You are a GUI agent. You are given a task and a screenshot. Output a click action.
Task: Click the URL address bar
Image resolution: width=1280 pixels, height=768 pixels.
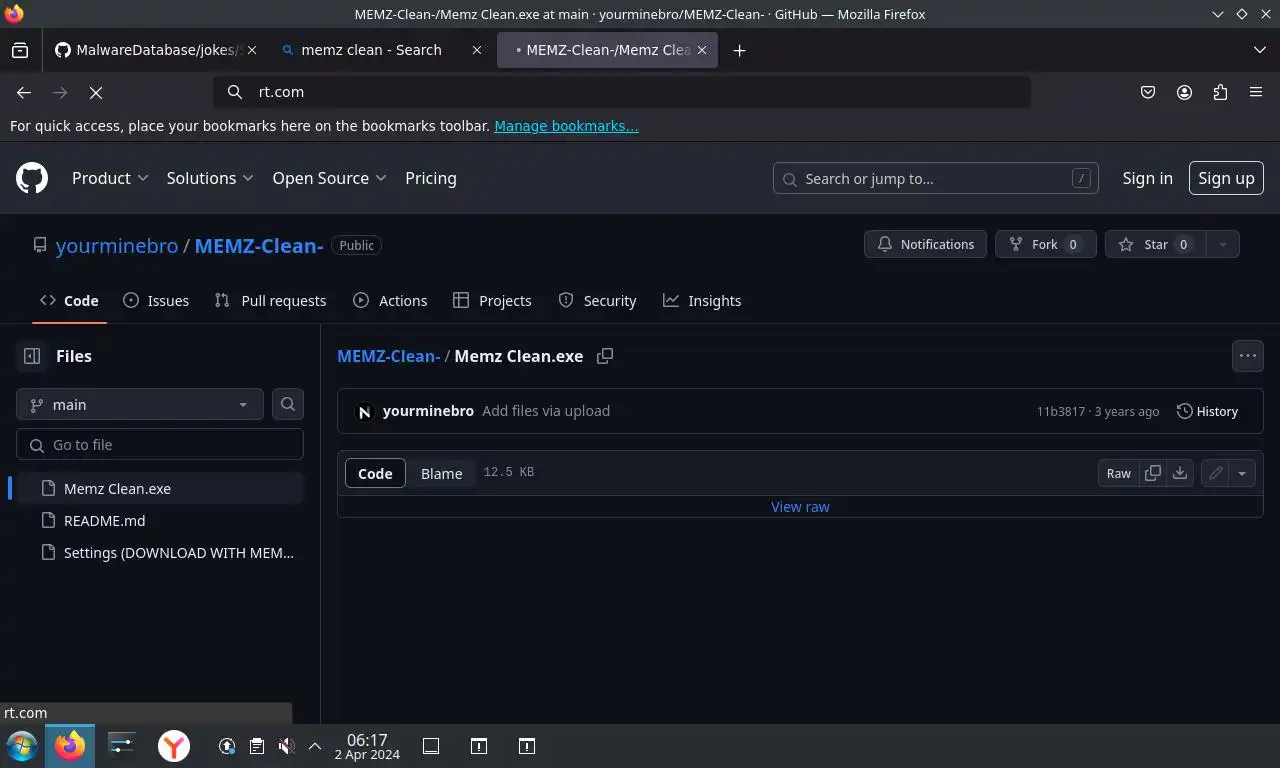pos(622,92)
